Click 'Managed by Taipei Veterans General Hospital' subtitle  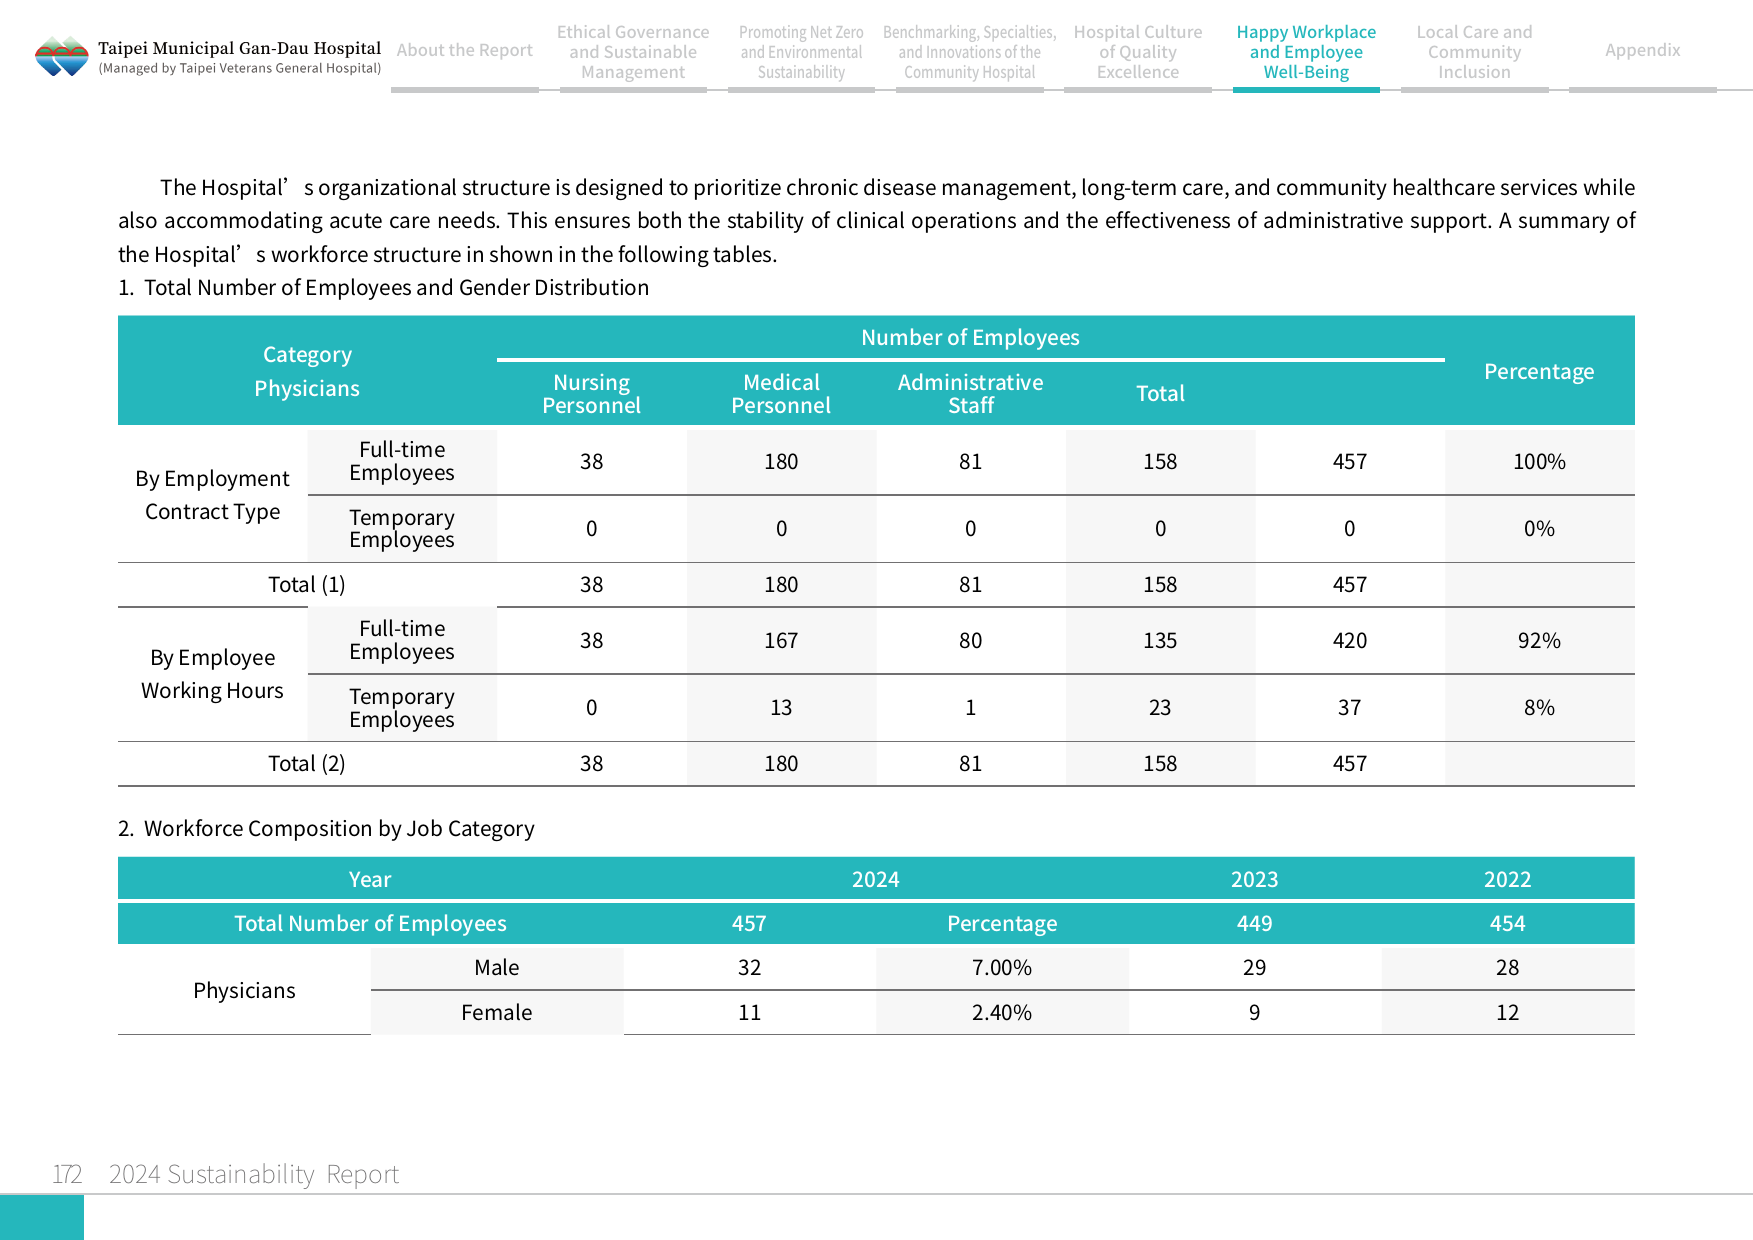click(240, 68)
